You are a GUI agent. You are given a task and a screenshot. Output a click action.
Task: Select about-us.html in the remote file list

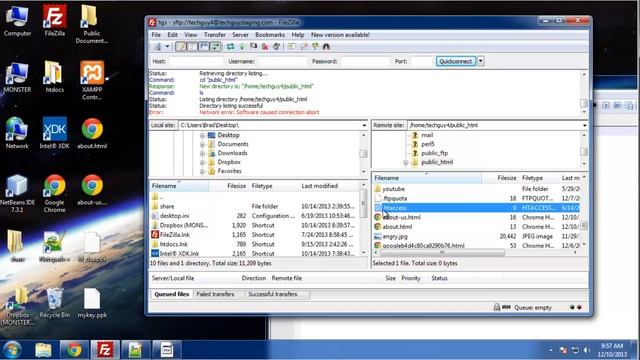coord(402,218)
